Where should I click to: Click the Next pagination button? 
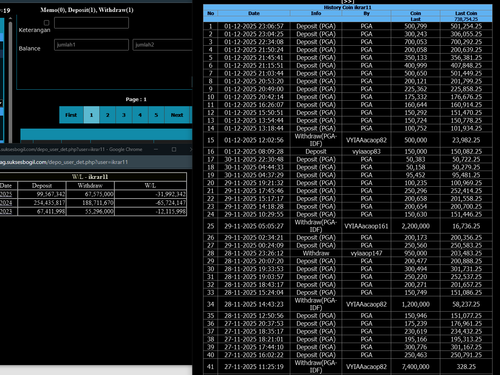coord(177,115)
